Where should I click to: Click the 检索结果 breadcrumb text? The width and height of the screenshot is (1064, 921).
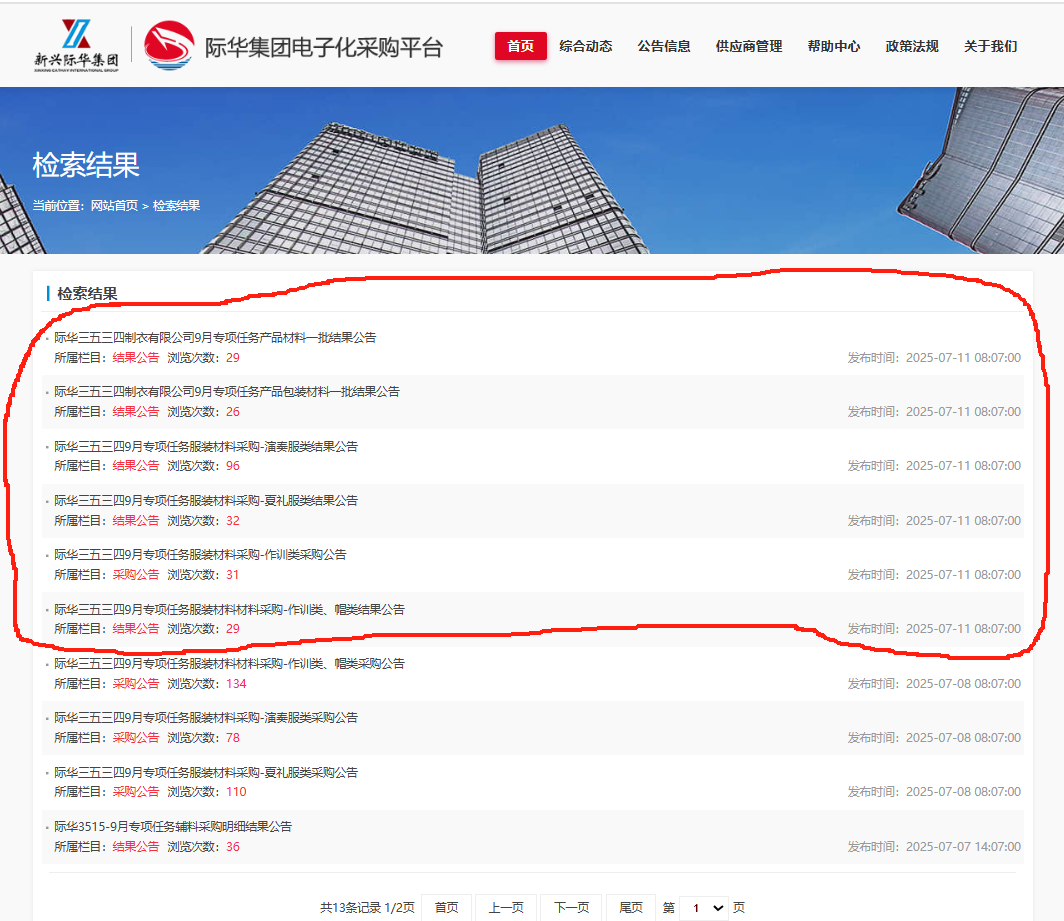point(176,206)
